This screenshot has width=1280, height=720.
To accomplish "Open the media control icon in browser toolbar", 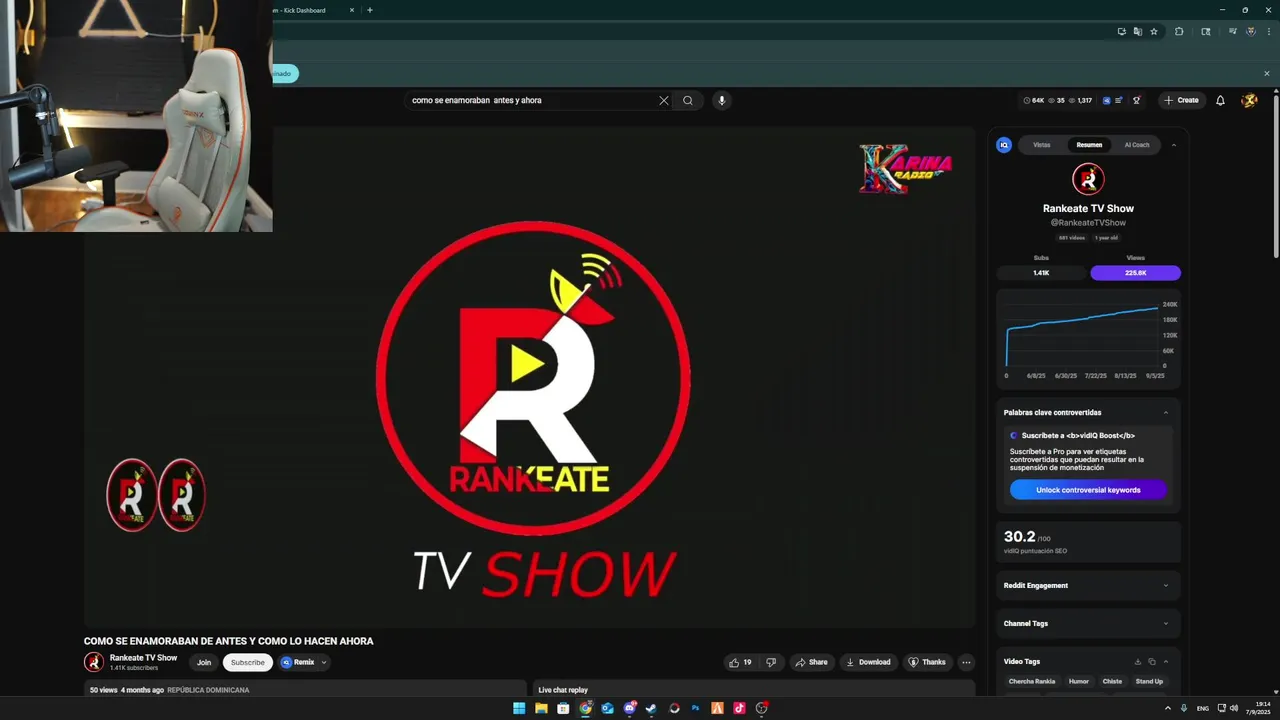I will [1233, 32].
